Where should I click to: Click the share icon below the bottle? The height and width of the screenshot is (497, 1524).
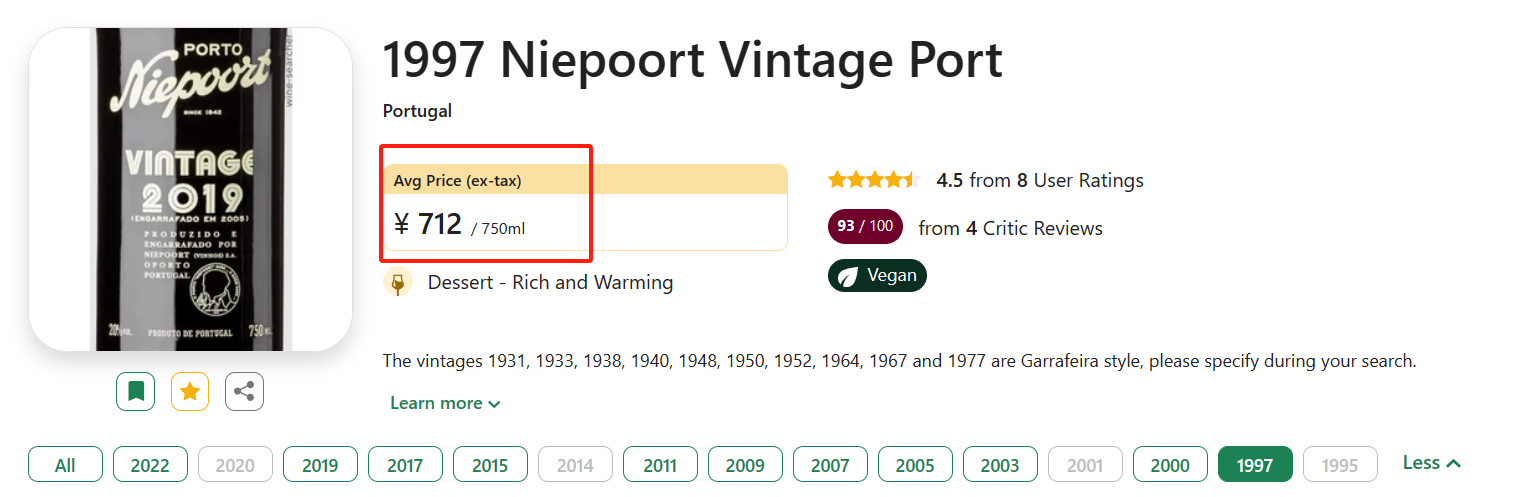pyautogui.click(x=244, y=391)
